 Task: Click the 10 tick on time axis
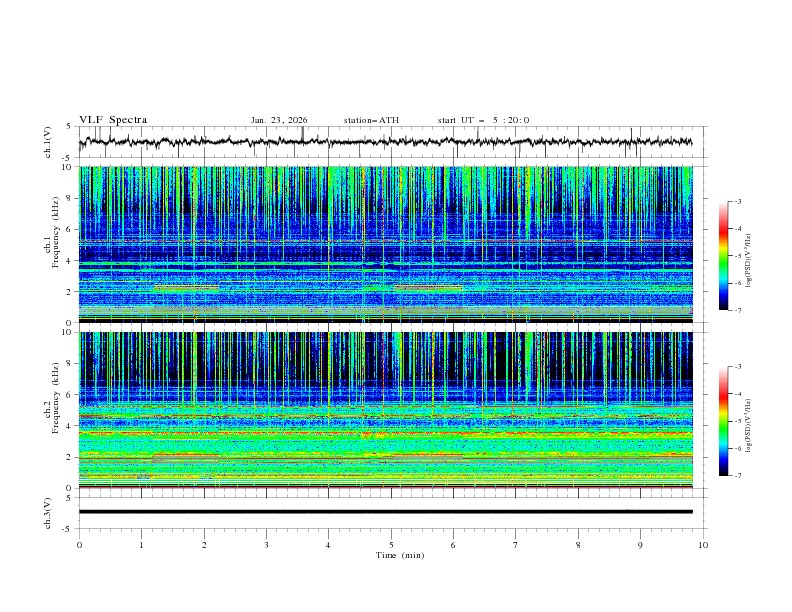703,544
